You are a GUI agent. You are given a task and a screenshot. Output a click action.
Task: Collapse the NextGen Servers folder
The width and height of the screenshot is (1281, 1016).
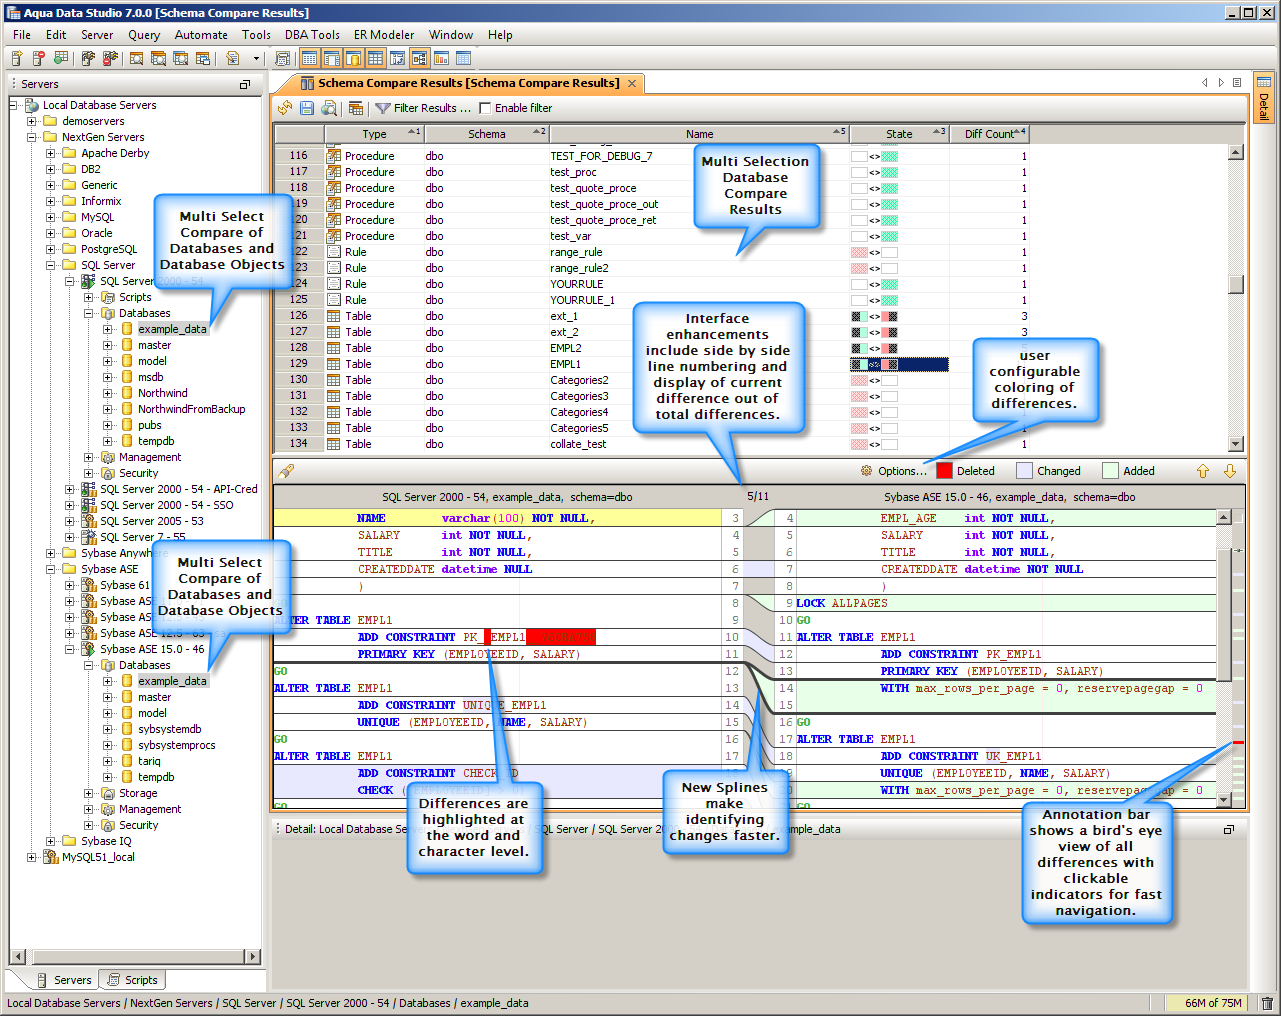(x=32, y=137)
